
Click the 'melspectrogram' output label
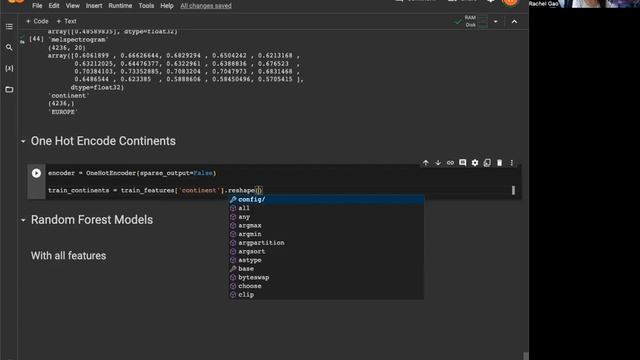click(x=78, y=40)
